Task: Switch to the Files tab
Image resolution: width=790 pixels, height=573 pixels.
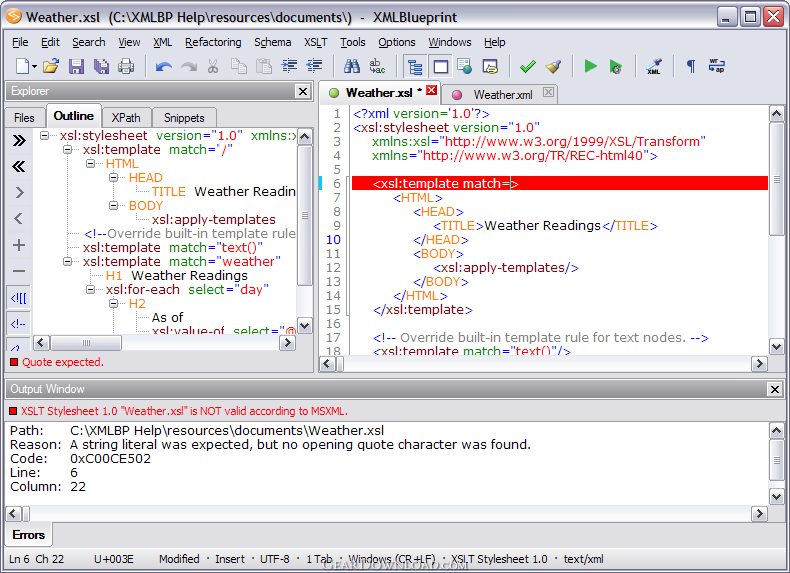Action: (24, 117)
